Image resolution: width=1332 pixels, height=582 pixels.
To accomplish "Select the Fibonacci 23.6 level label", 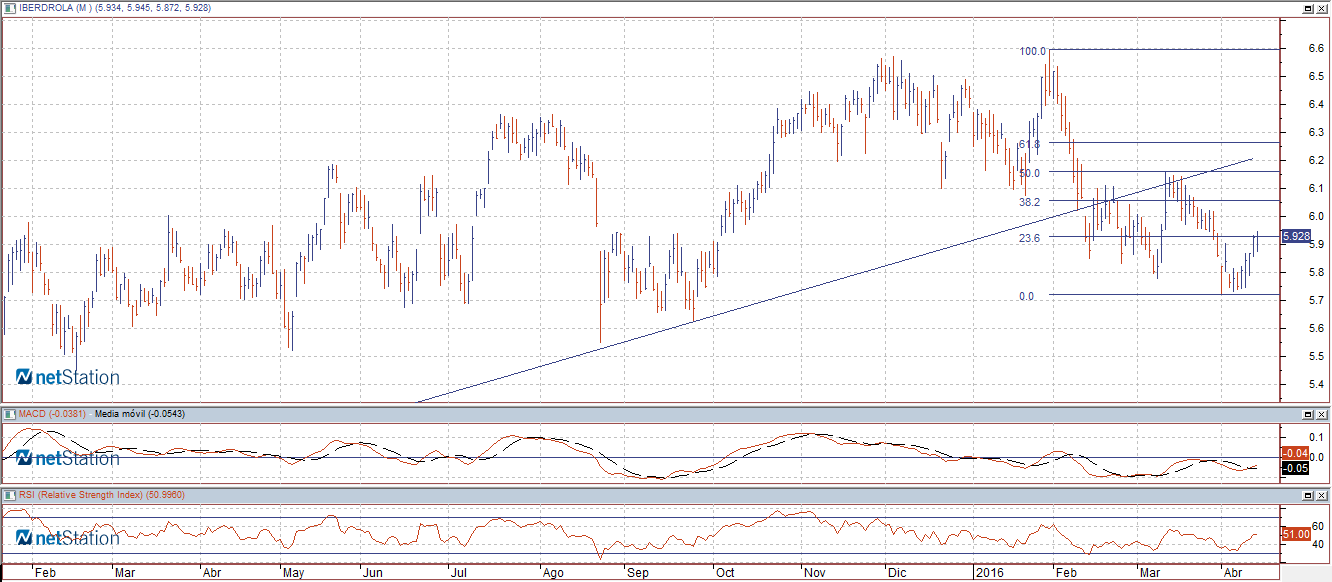I will tap(1030, 238).
